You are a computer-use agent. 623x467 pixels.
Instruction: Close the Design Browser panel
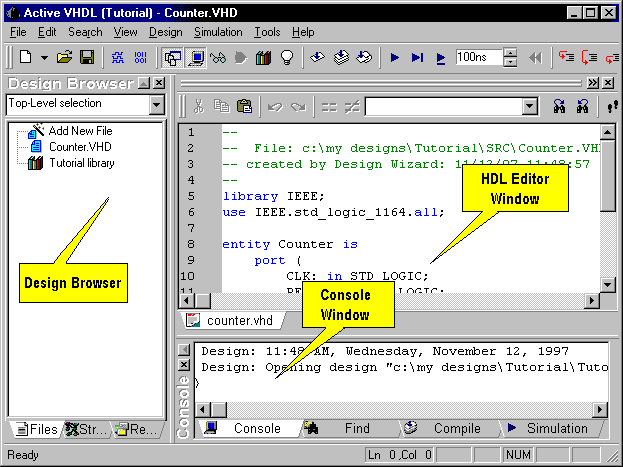coord(160,83)
